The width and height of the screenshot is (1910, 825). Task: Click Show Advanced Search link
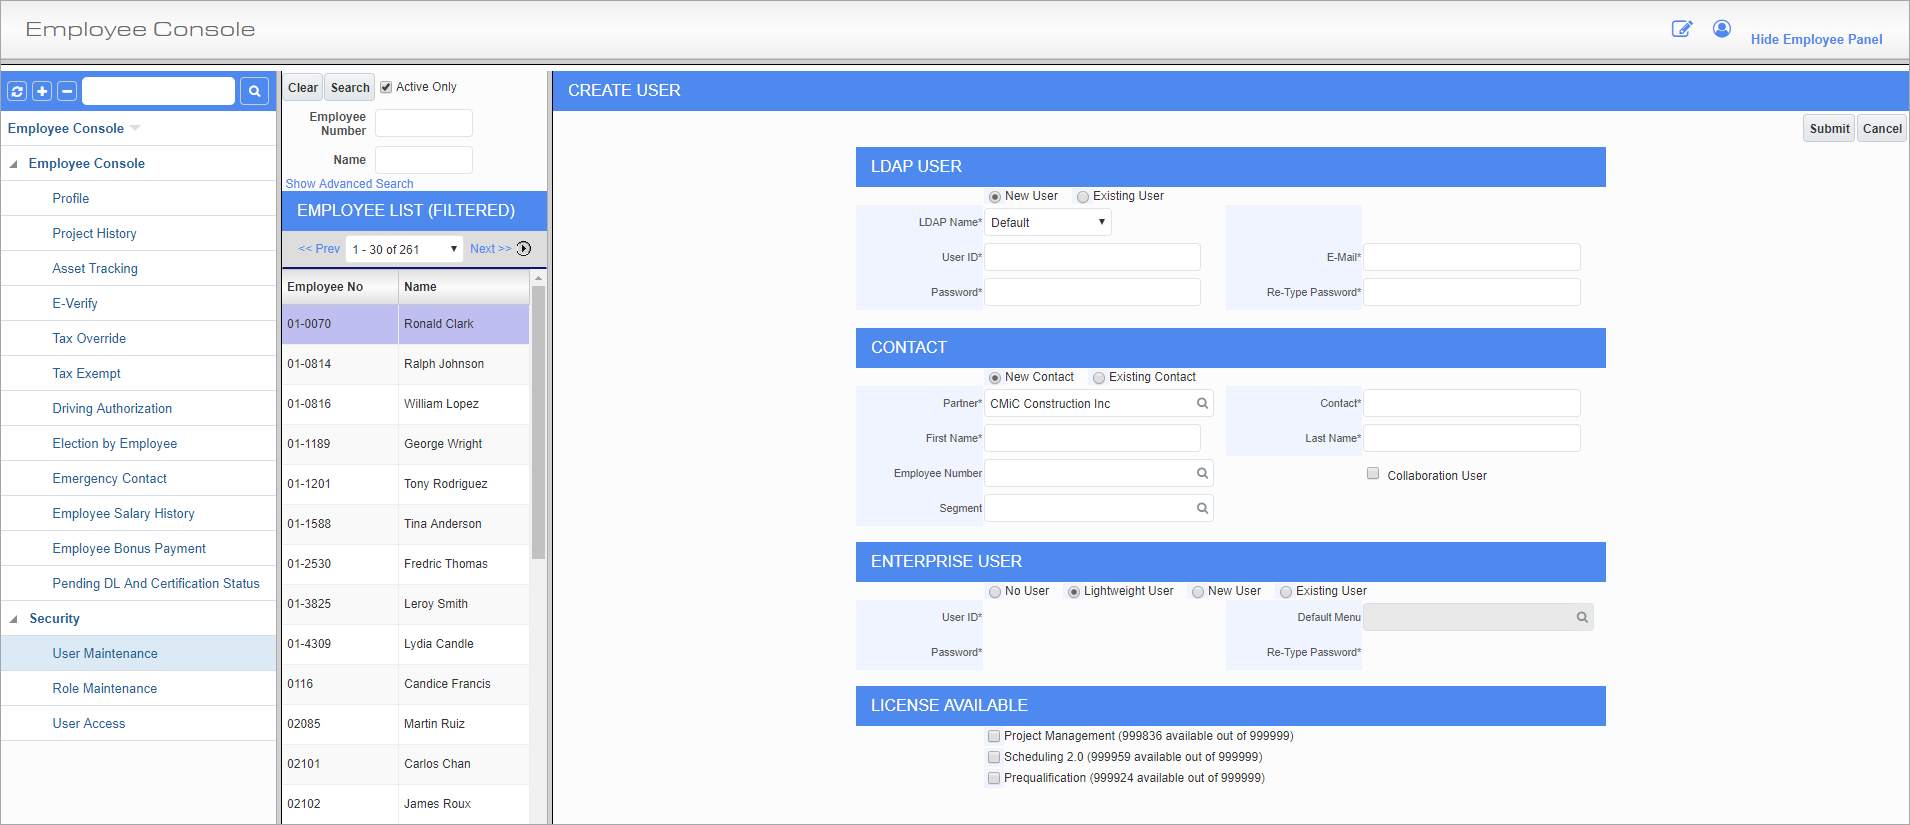(349, 184)
